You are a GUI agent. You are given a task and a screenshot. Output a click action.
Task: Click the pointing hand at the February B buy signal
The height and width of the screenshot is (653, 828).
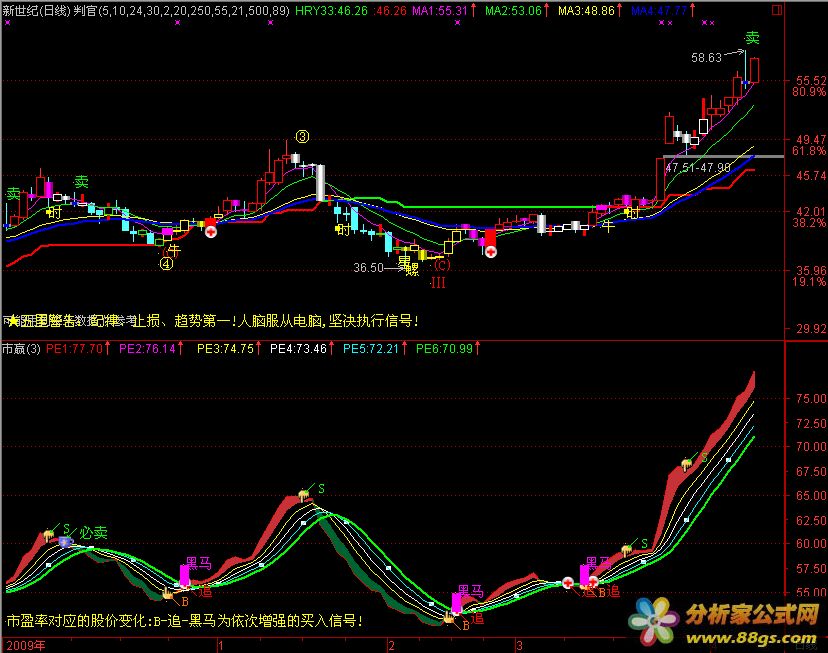(449, 617)
